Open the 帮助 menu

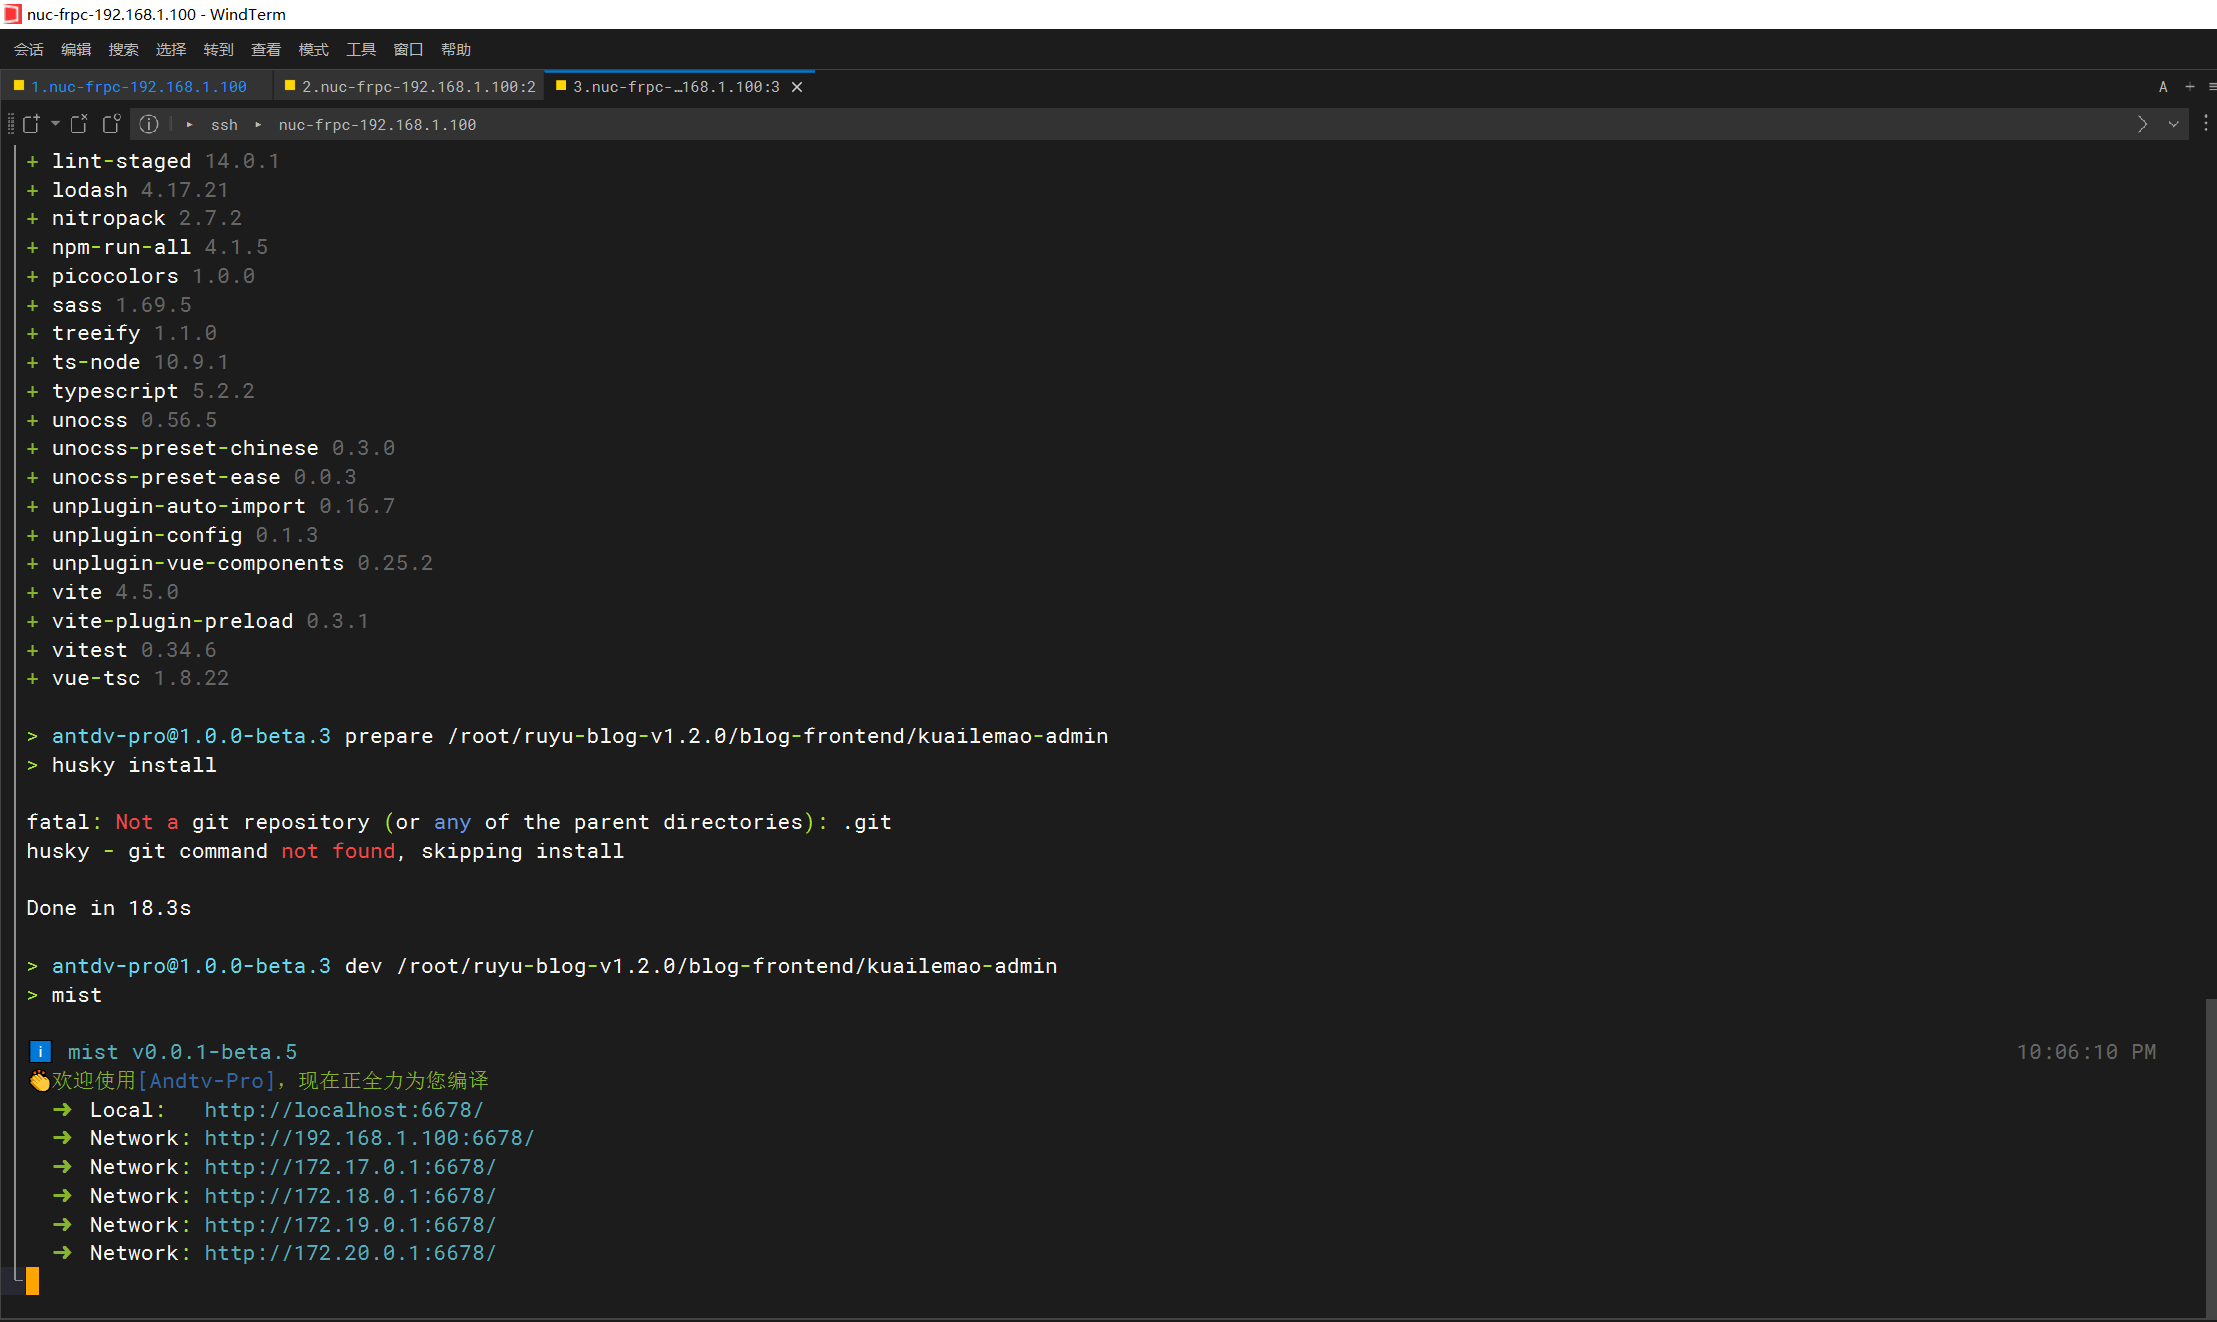pos(456,49)
